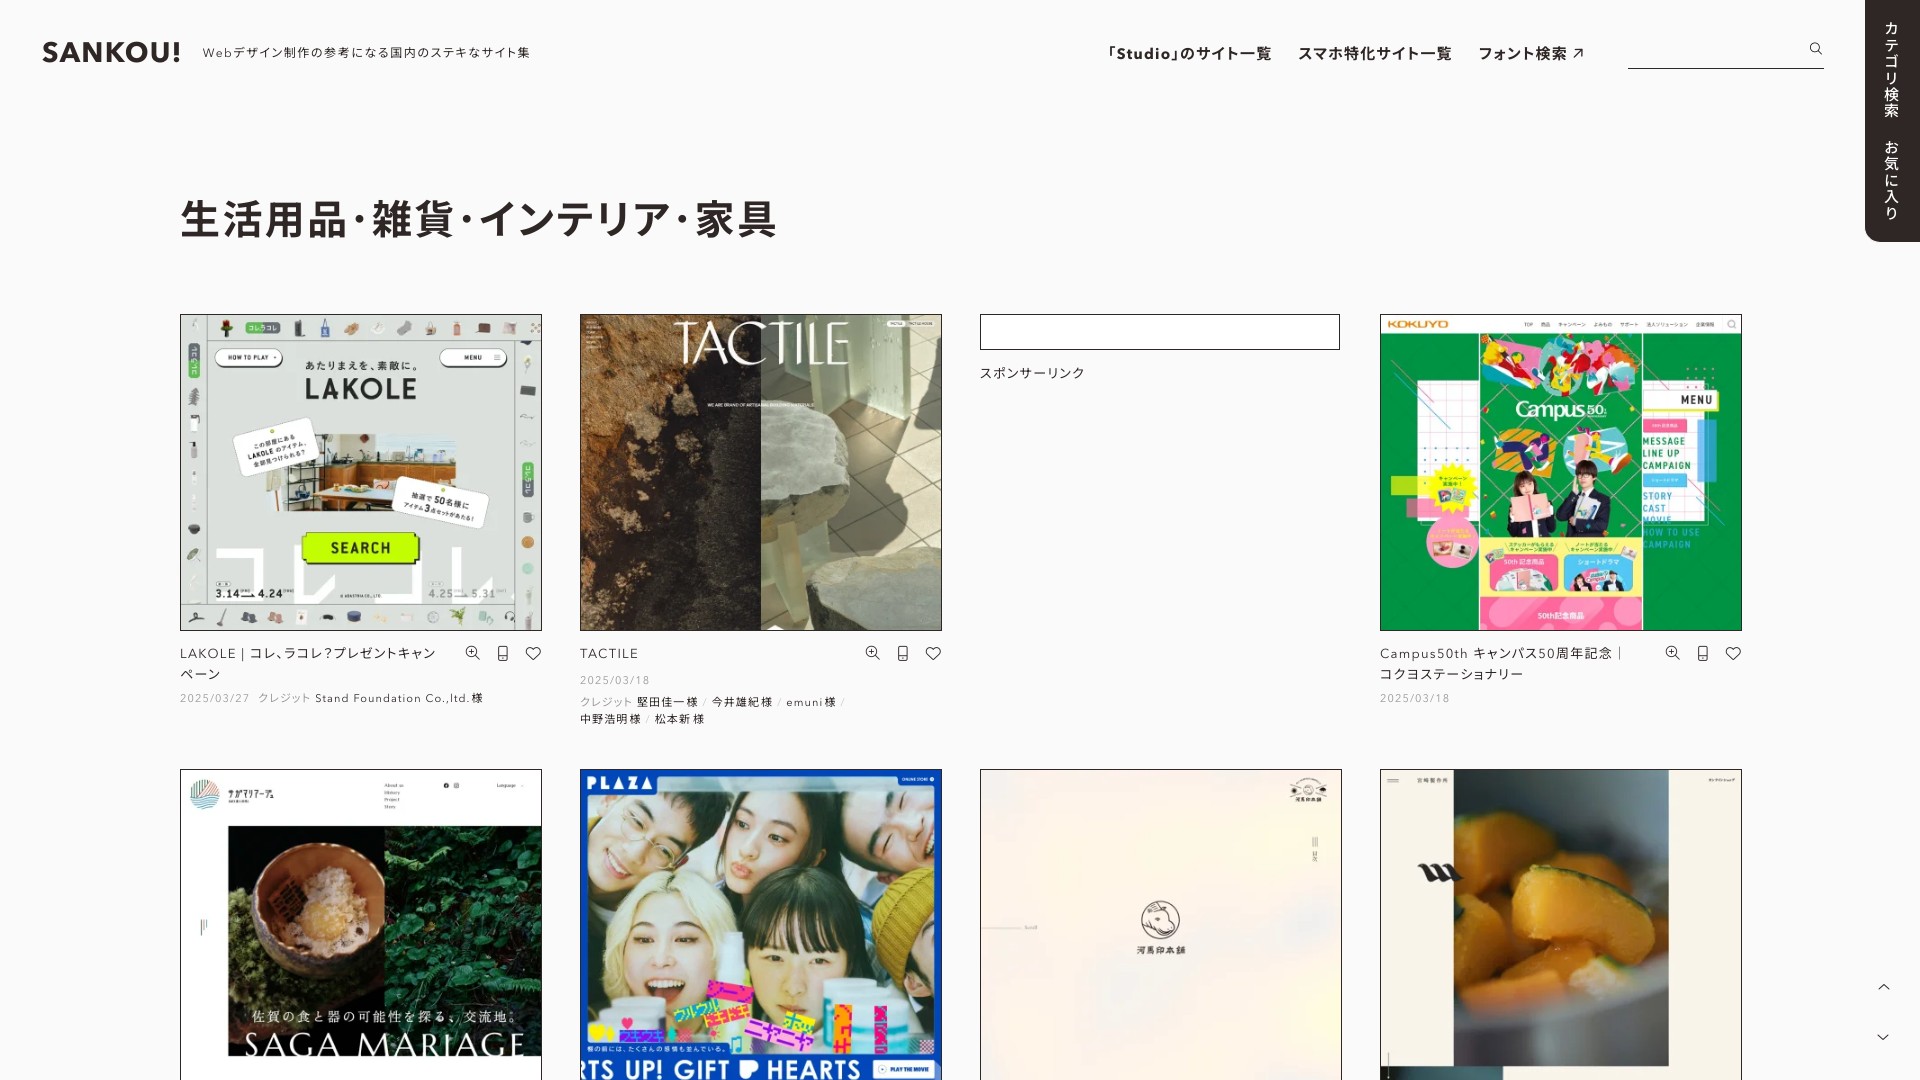
Task: Click the SANKOU! logo
Action: (111, 52)
